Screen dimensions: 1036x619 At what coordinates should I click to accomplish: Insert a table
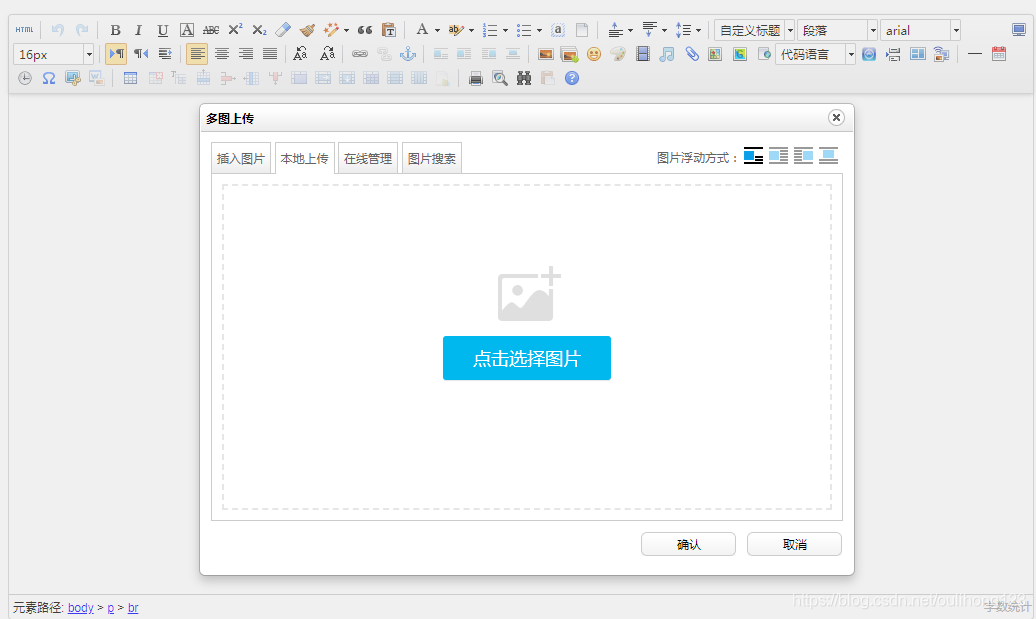(130, 78)
